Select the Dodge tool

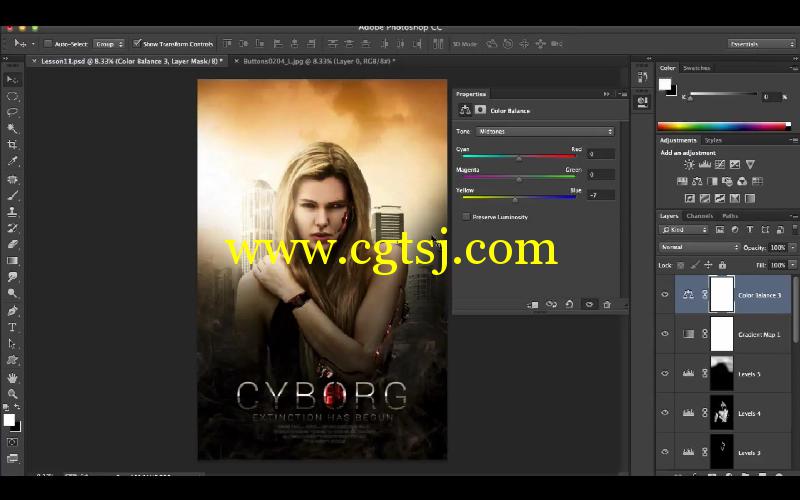click(12, 293)
